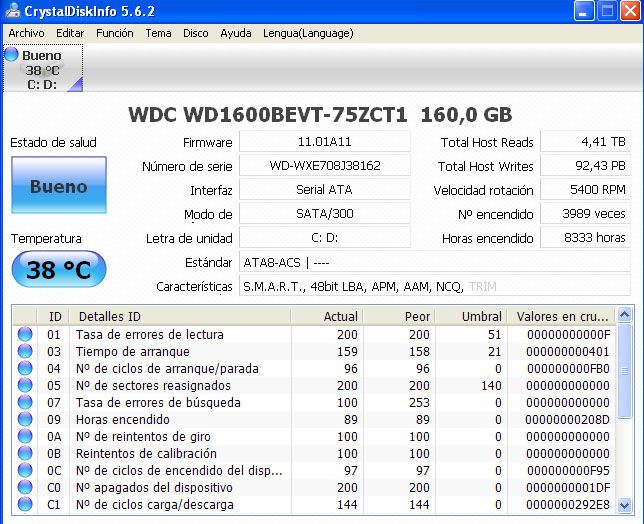Image resolution: width=644 pixels, height=524 pixels.
Task: Click the scroll up arrow of the SMART list
Action: (624, 315)
